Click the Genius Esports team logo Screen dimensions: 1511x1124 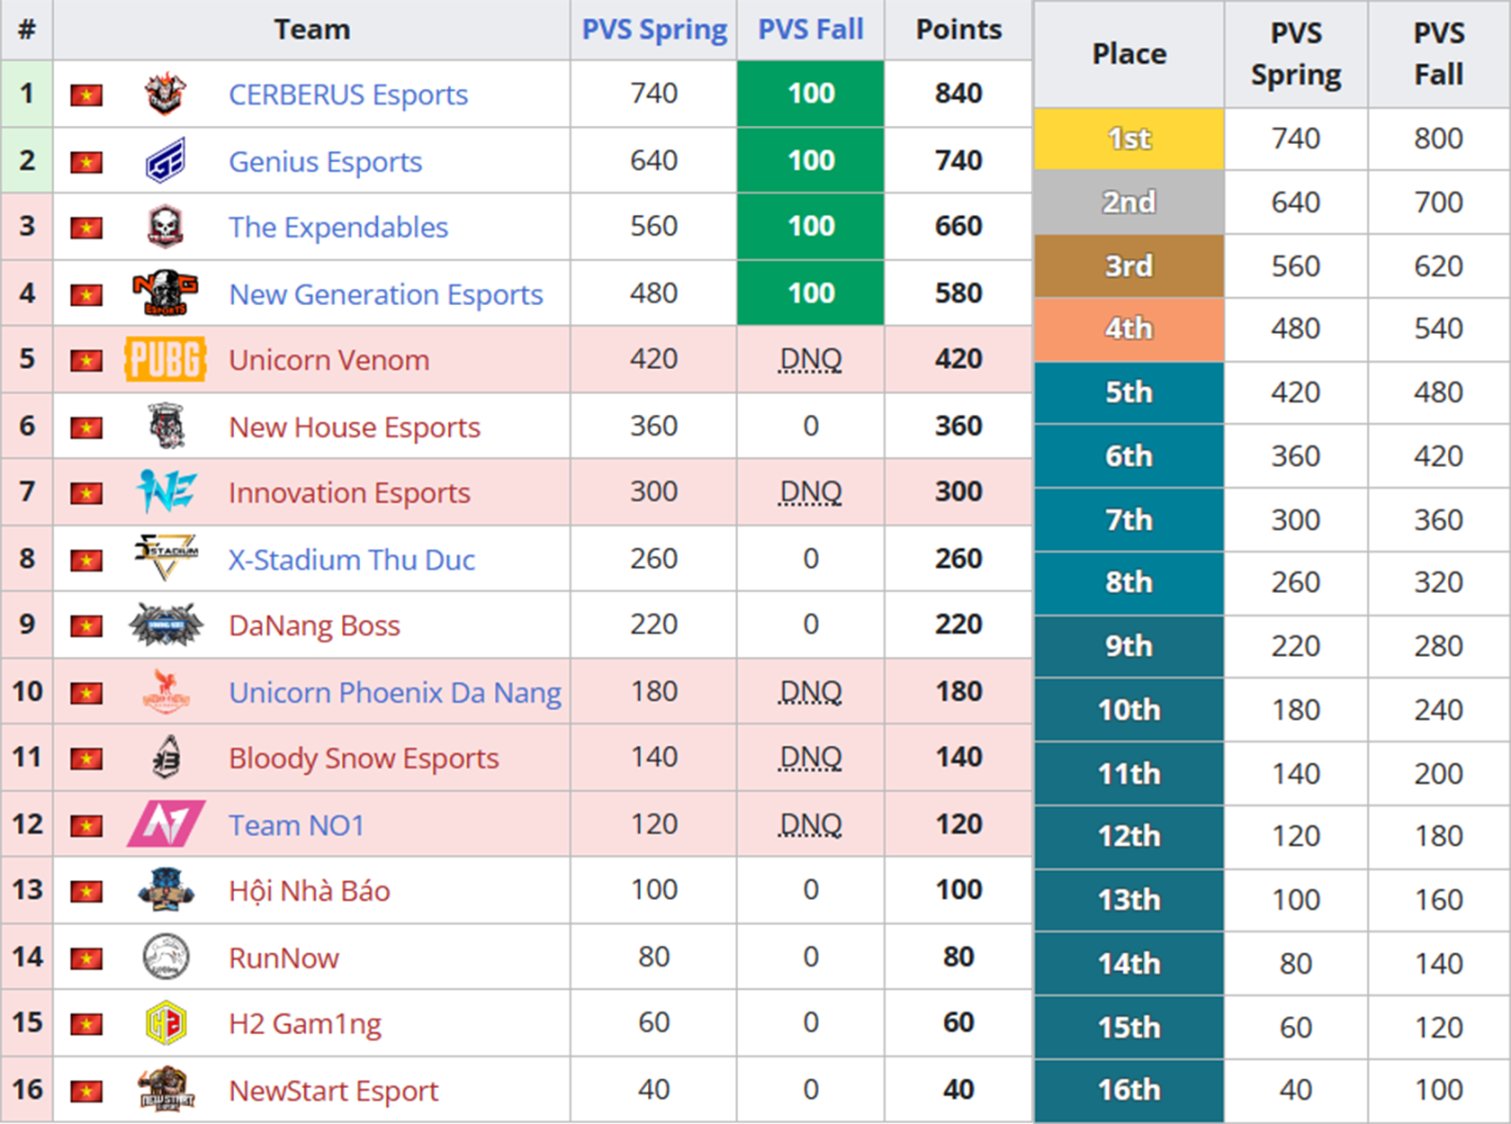coord(165,161)
